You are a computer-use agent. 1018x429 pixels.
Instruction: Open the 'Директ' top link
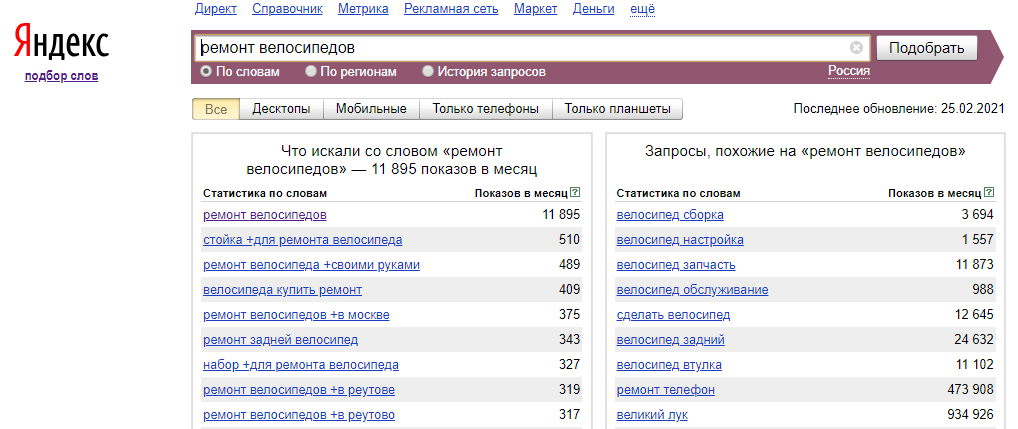click(216, 9)
